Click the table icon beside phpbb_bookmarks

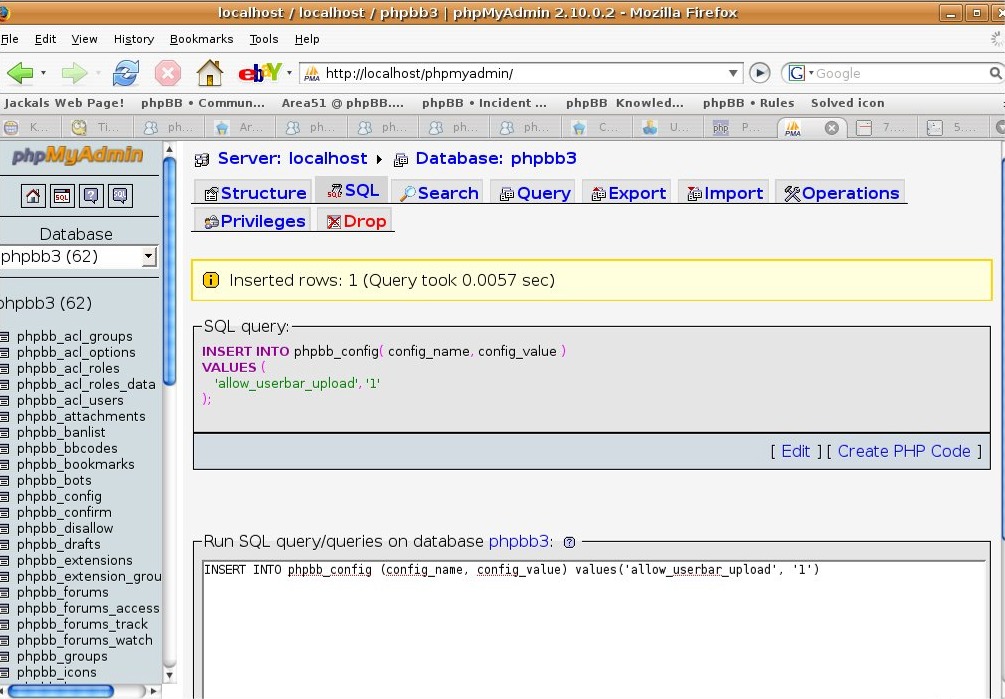[x=4, y=465]
